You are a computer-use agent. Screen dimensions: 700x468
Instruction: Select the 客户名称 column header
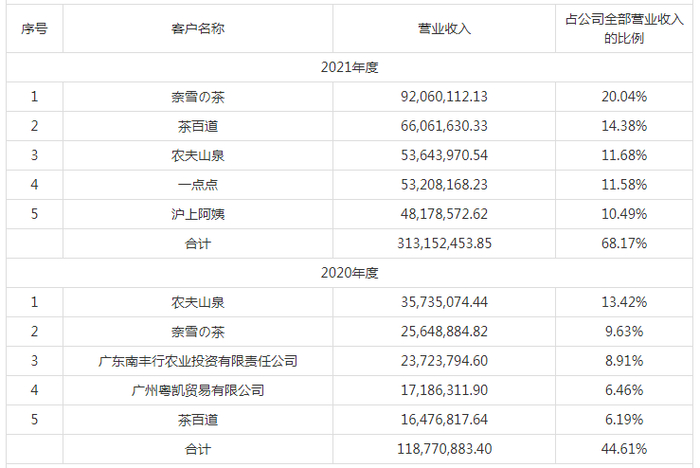point(198,29)
